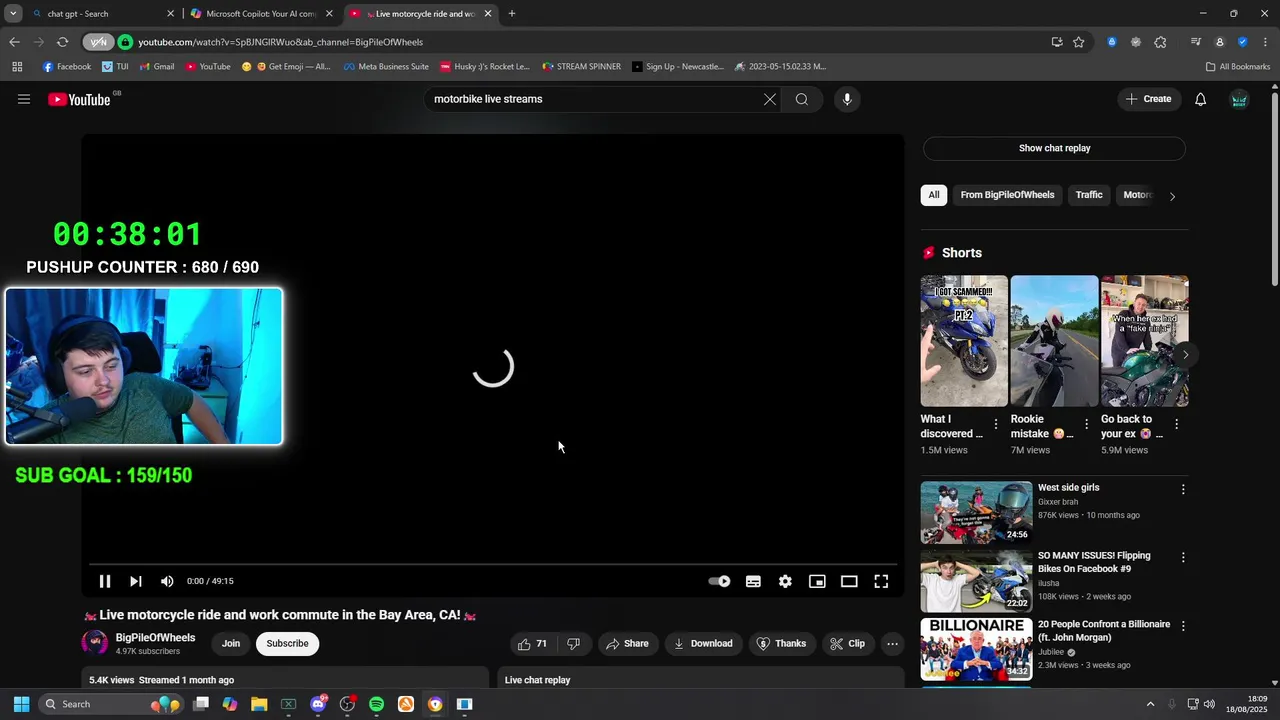Select the From BigPileOfWheels chip
Screen dimensions: 1280x720
coord(1007,195)
